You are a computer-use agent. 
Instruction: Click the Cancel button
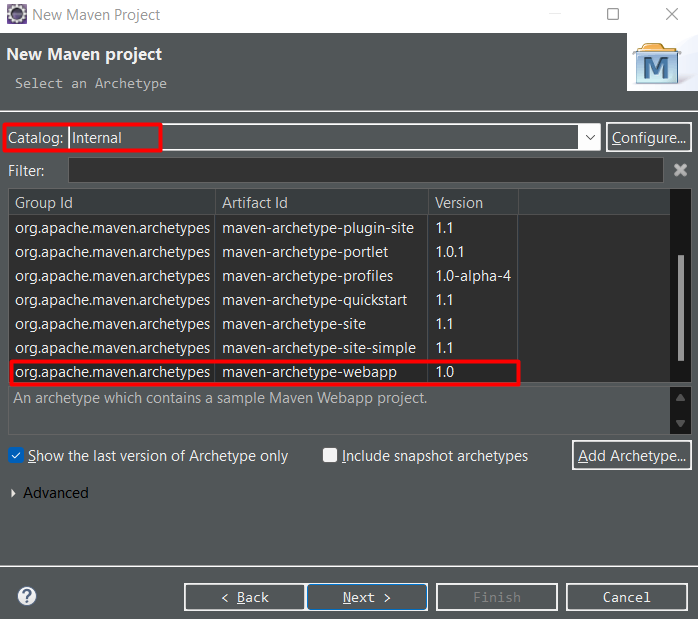pyautogui.click(x=627, y=597)
